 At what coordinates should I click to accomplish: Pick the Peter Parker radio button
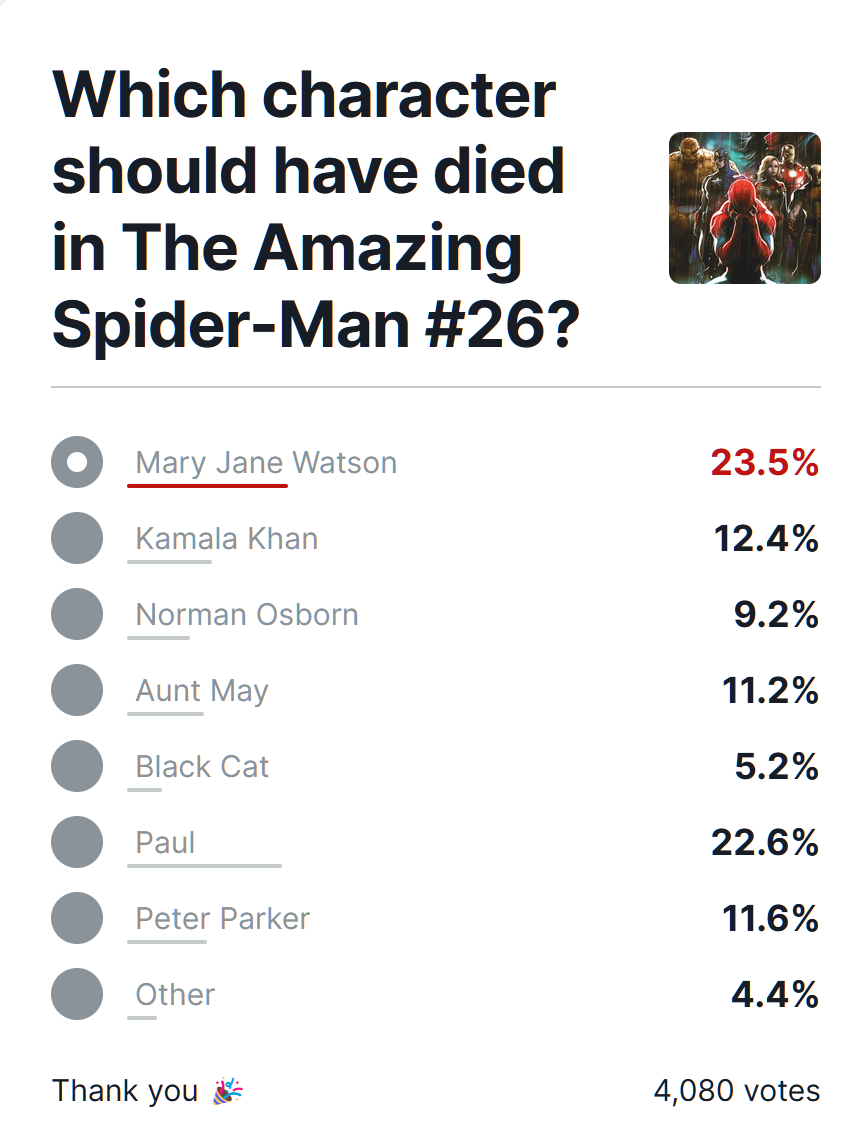tap(77, 918)
